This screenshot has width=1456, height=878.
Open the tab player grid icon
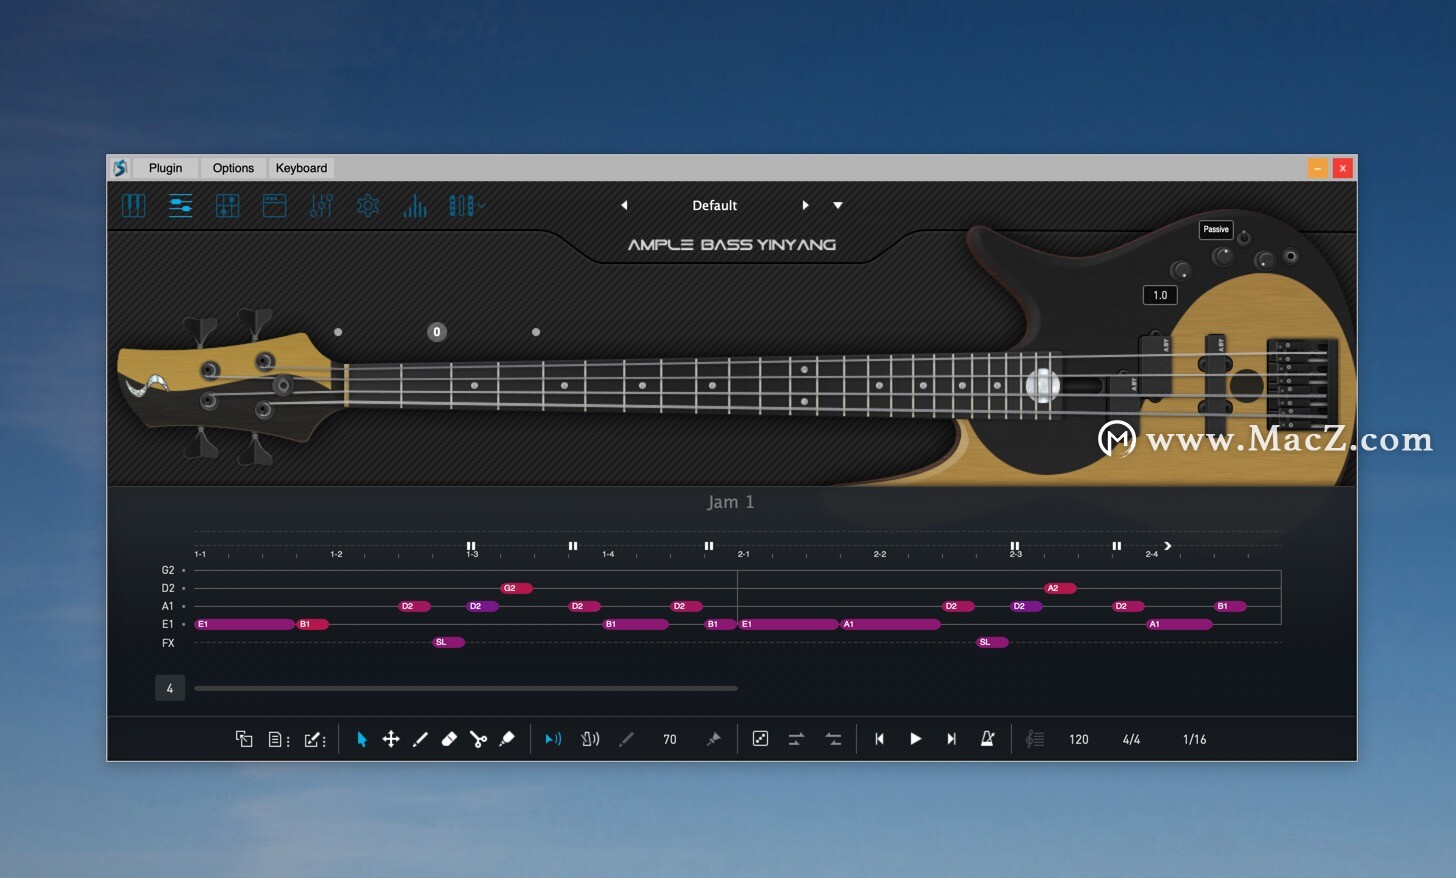pyautogui.click(x=228, y=206)
